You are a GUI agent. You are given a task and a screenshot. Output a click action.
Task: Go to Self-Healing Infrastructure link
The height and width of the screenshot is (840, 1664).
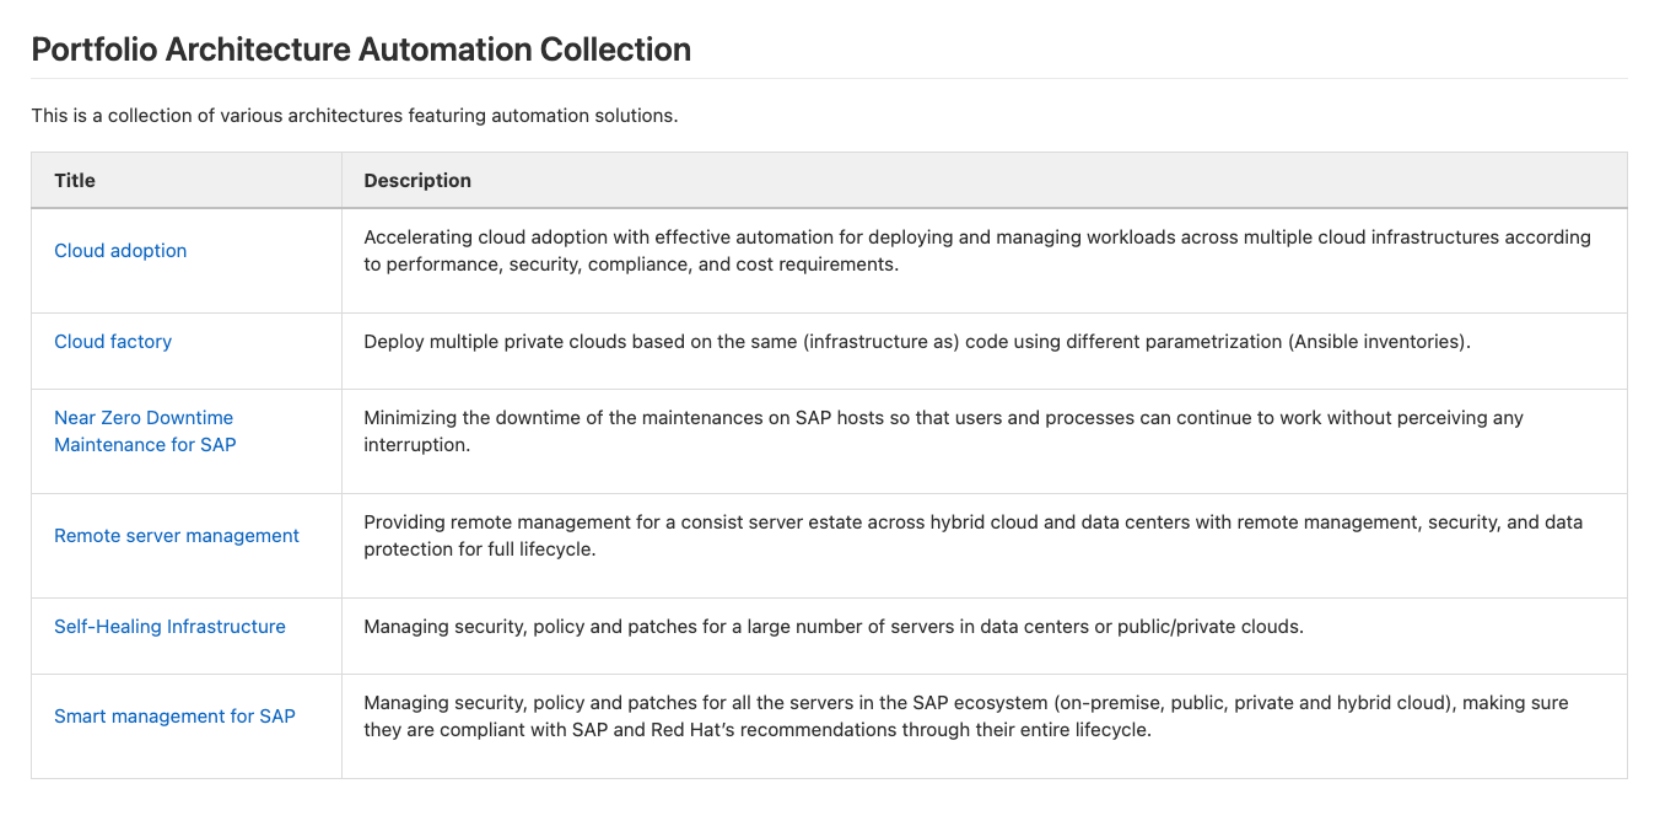pyautogui.click(x=169, y=627)
